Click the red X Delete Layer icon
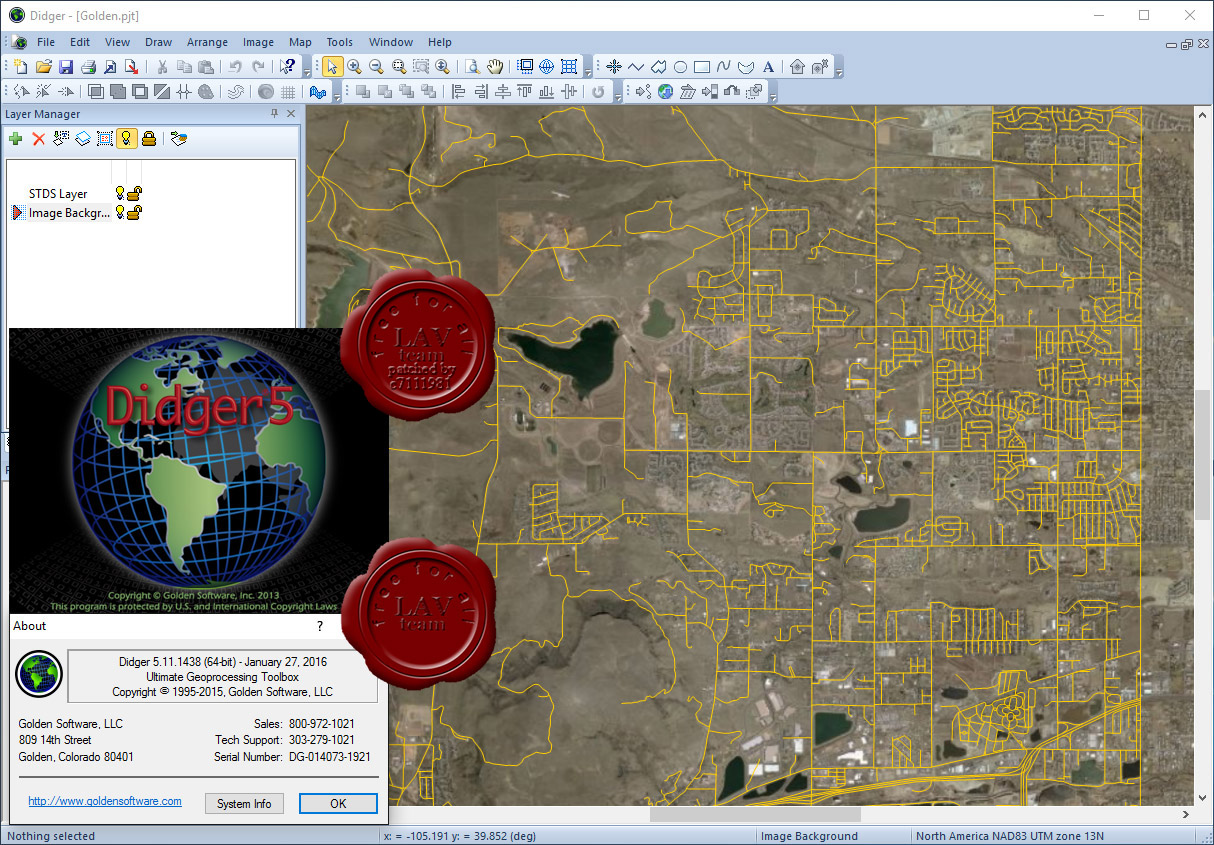 click(39, 138)
